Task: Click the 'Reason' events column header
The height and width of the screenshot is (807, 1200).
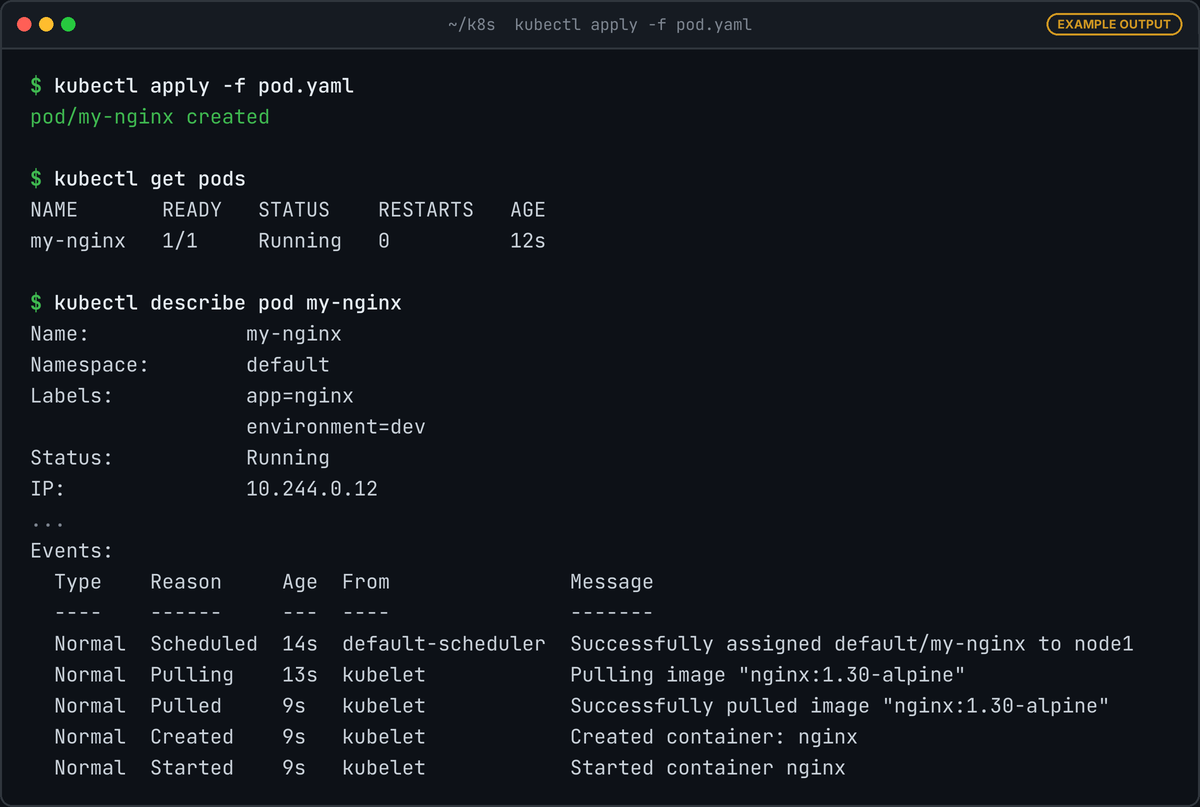Action: [x=186, y=582]
